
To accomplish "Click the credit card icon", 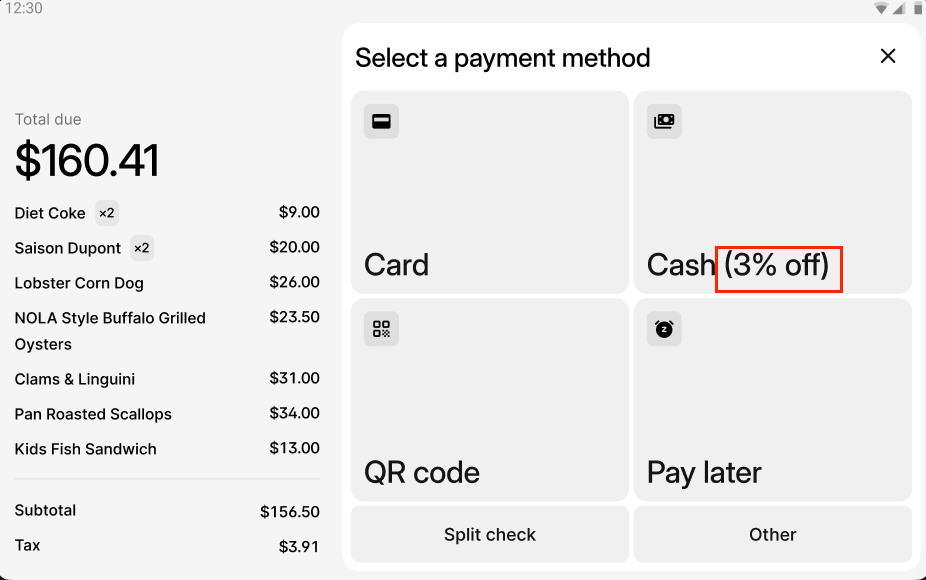I will tap(381, 122).
